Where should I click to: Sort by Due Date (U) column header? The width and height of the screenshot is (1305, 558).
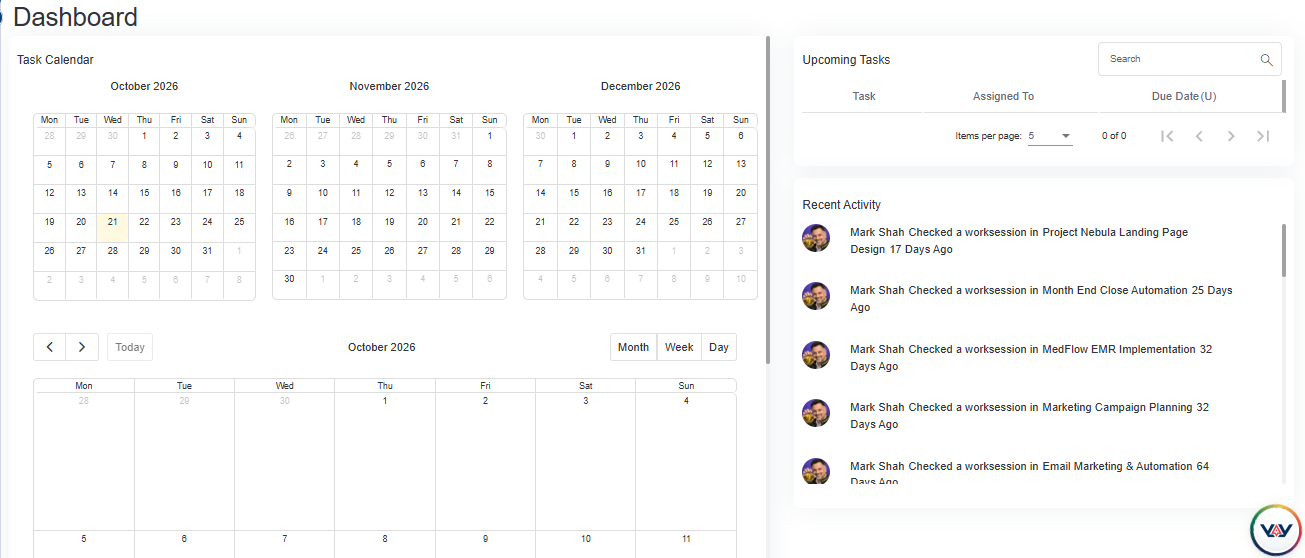1184,96
